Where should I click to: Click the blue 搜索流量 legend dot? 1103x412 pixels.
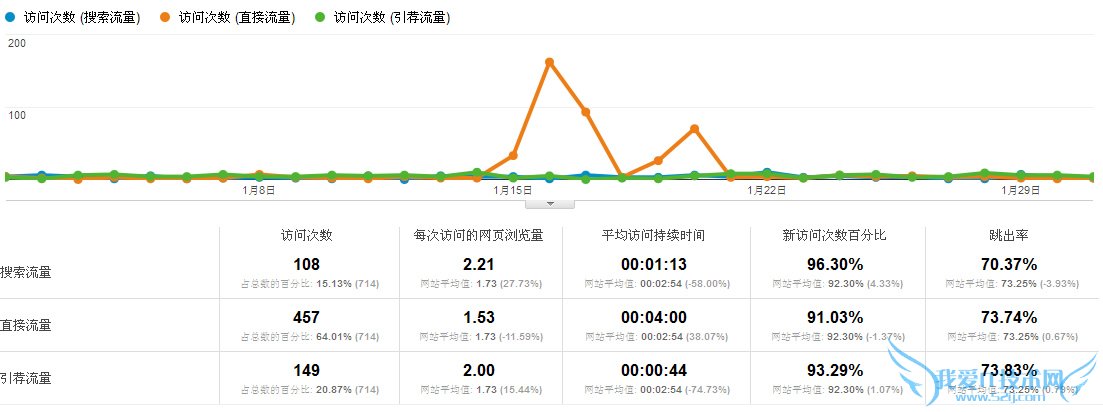[x=11, y=17]
